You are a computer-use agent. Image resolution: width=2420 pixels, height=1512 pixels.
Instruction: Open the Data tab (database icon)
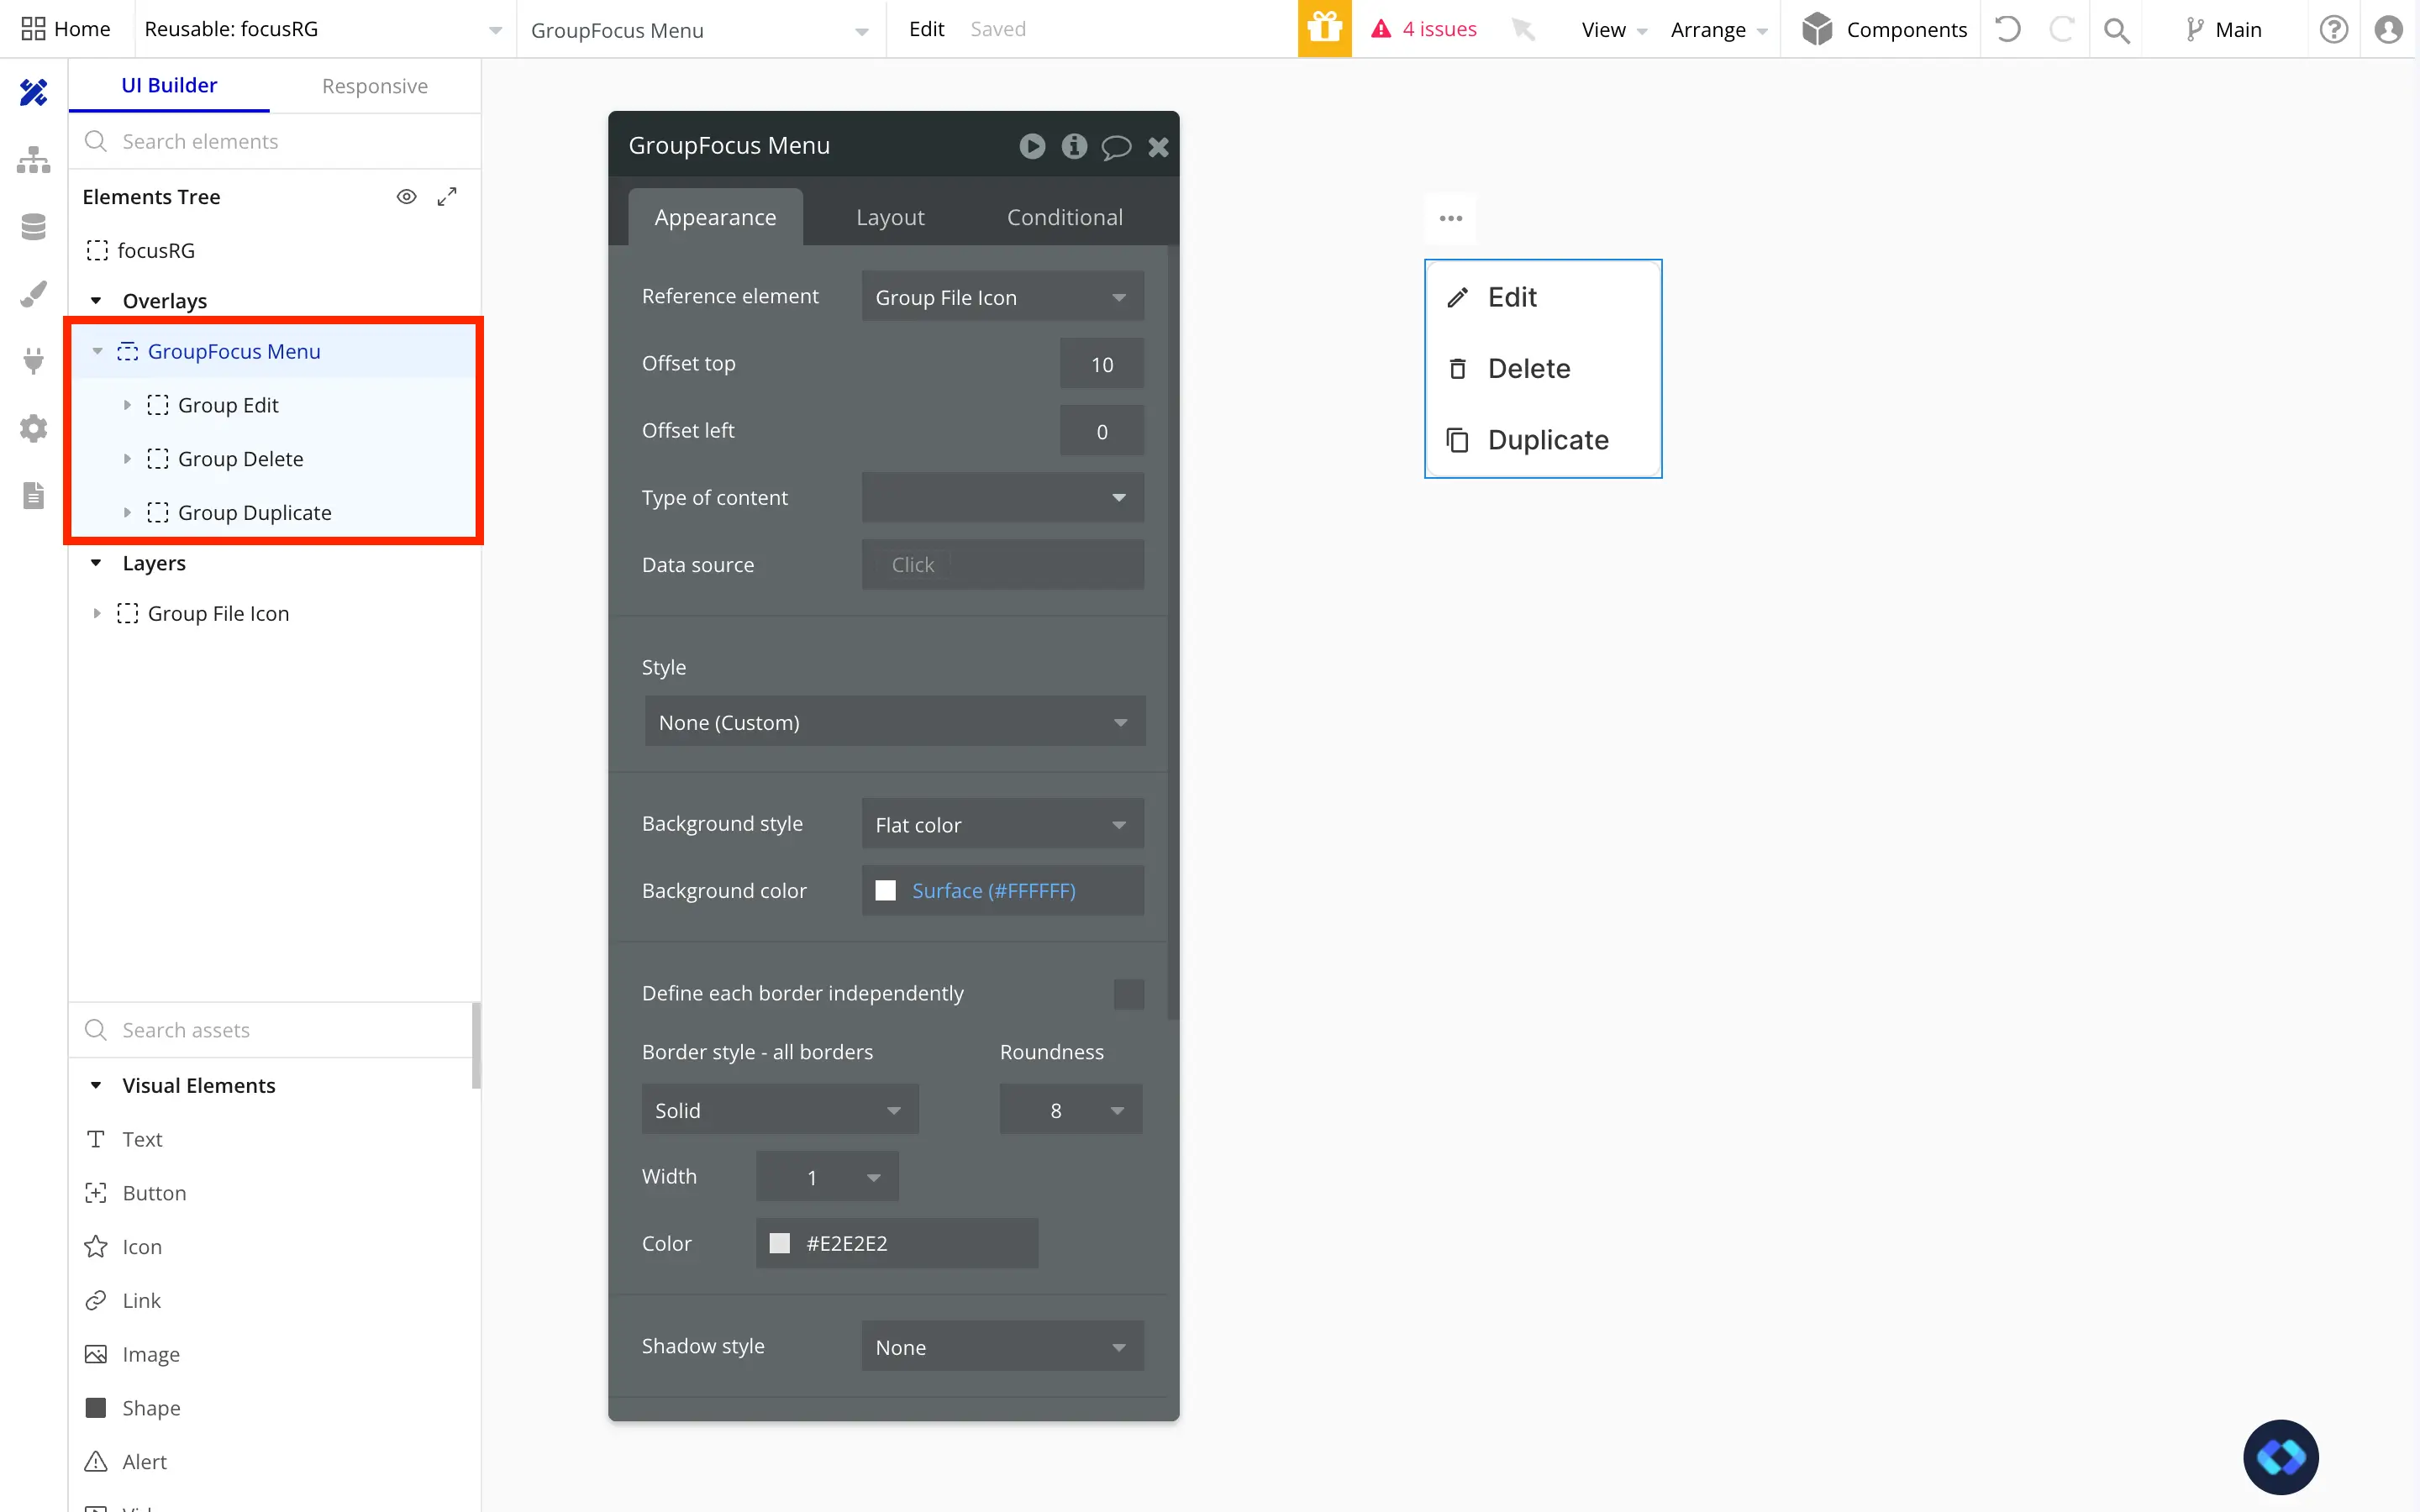33,226
